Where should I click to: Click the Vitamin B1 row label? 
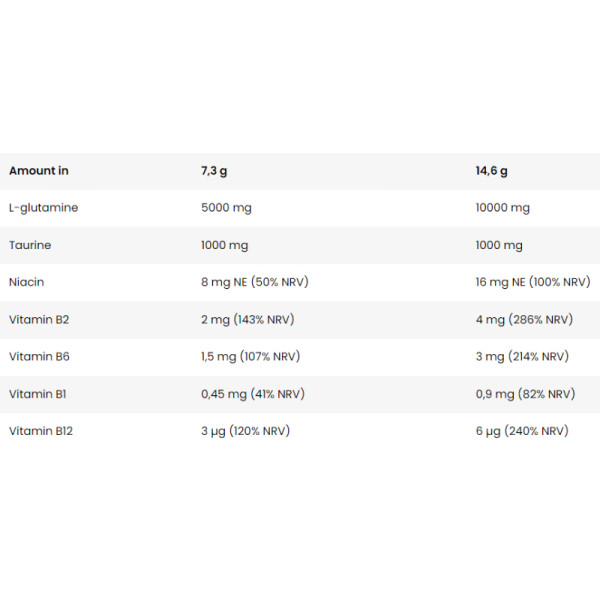[38, 394]
